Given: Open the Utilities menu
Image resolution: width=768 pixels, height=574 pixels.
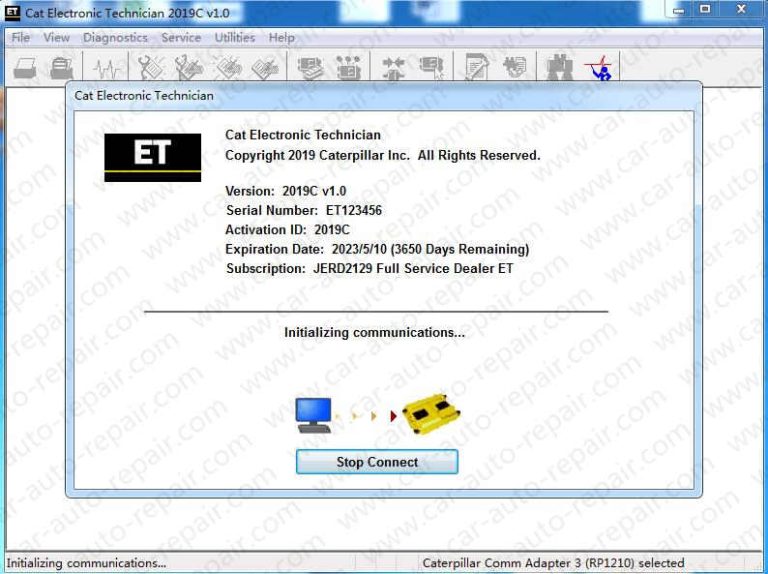Looking at the screenshot, I should [235, 38].
